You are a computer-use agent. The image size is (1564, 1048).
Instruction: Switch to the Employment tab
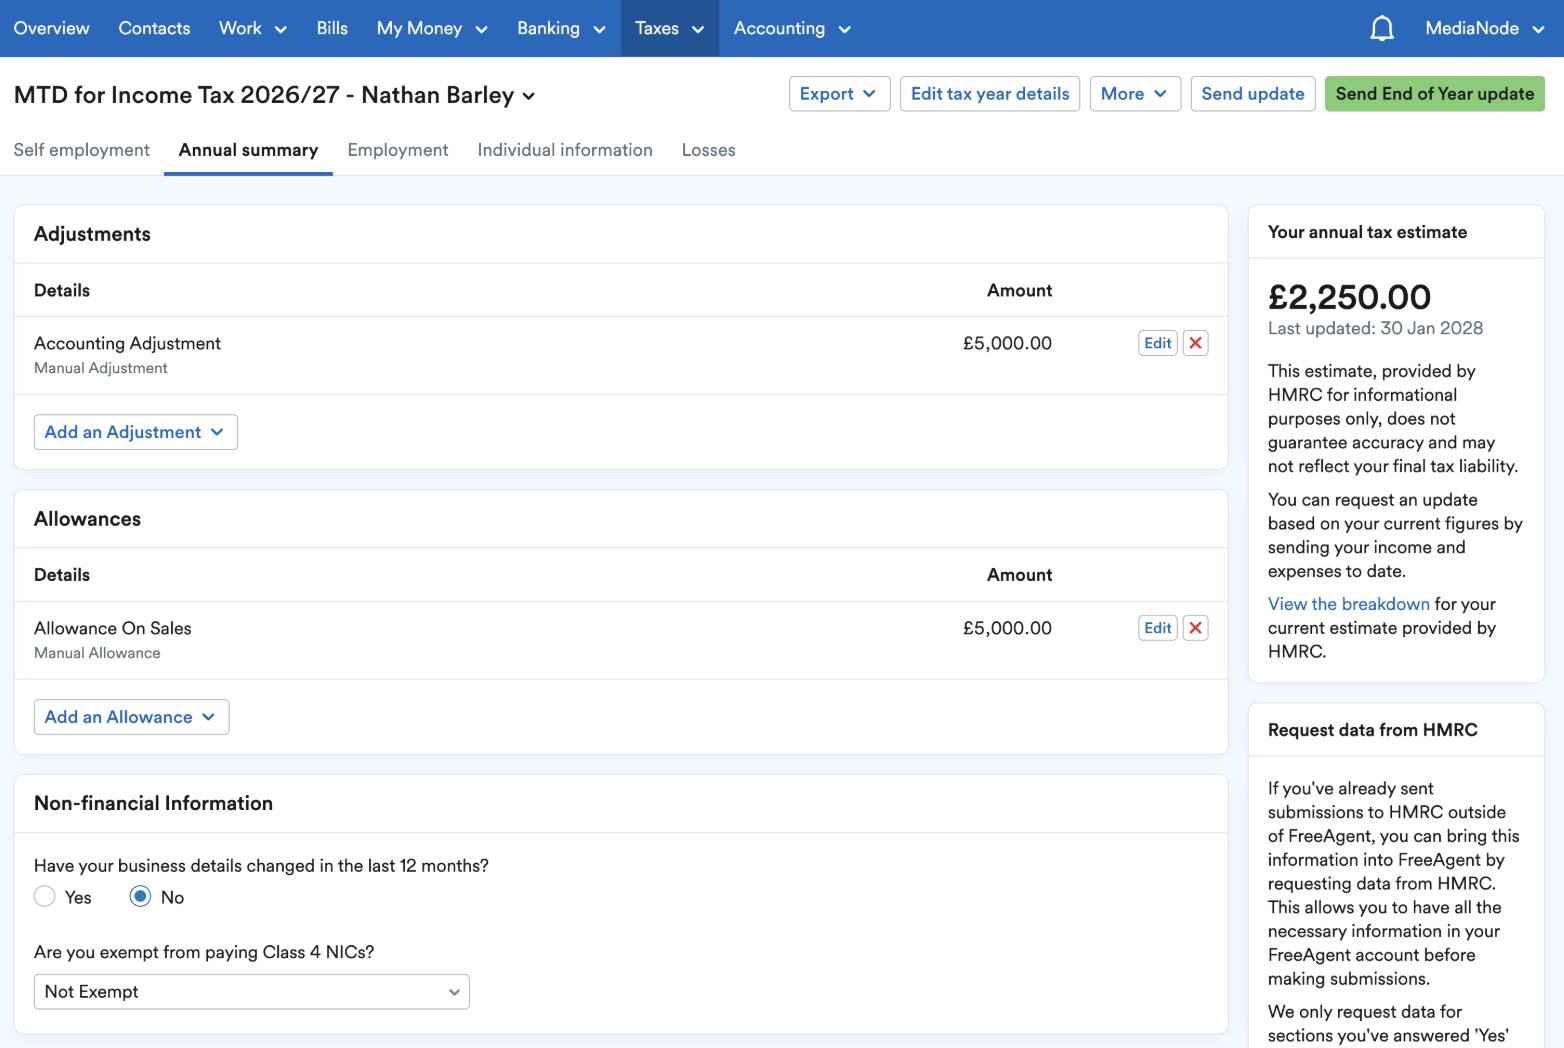[398, 150]
